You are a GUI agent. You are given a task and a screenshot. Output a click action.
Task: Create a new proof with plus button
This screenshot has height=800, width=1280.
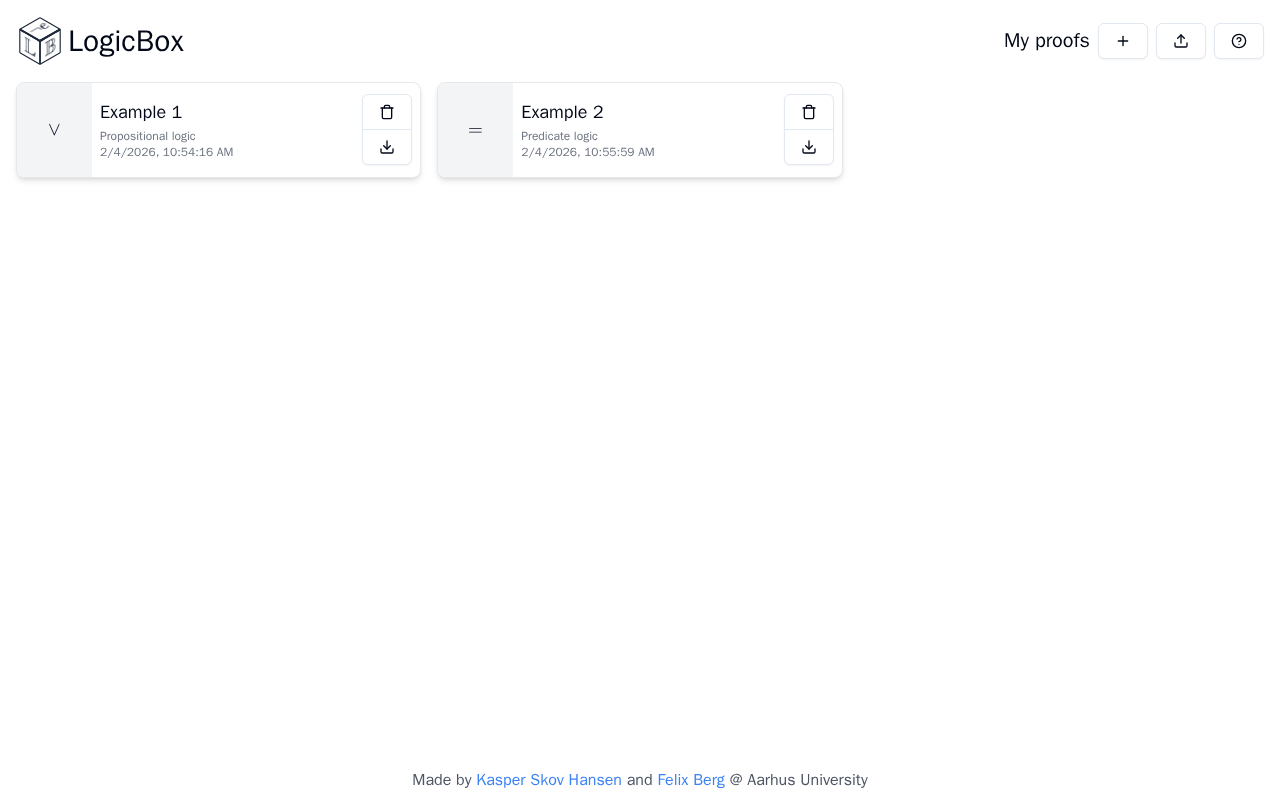coord(1123,41)
